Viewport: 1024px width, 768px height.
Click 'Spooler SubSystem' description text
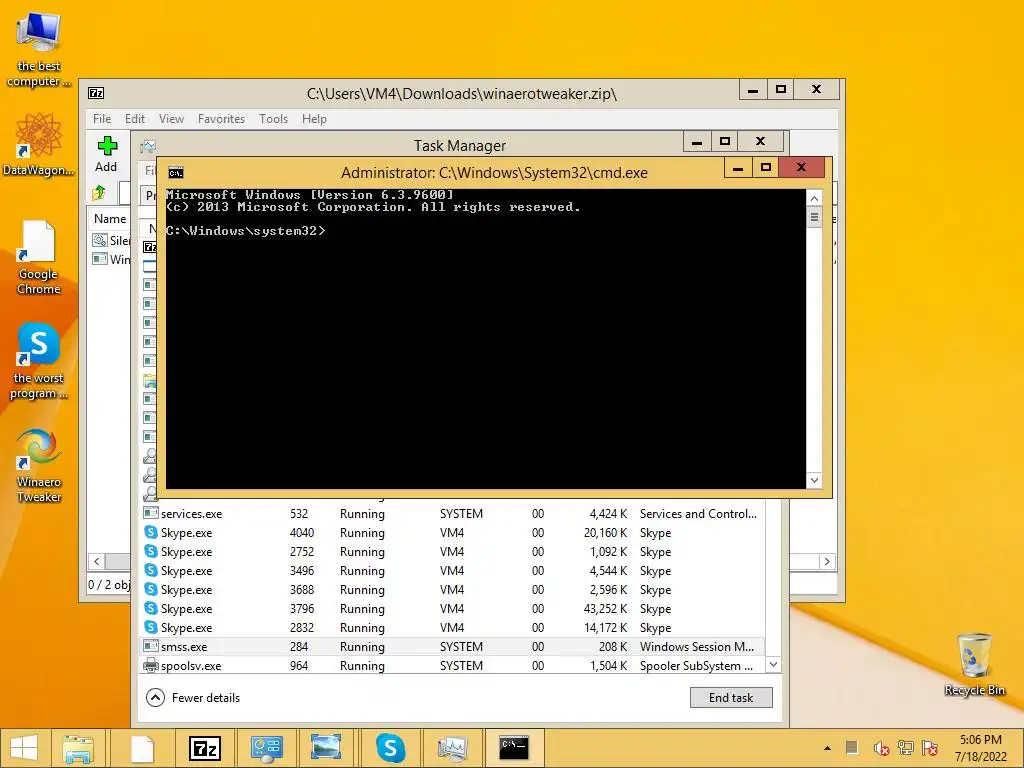(x=696, y=665)
